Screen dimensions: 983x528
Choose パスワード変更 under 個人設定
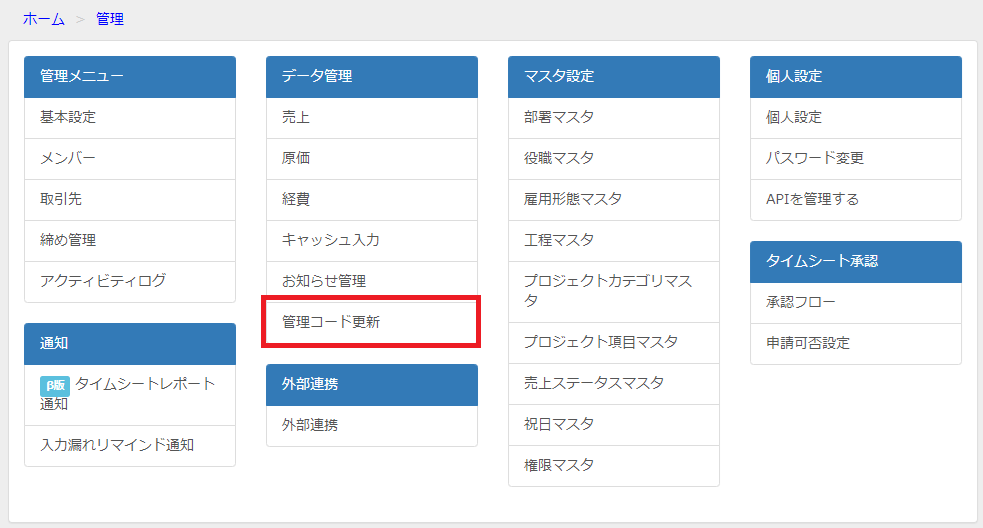coord(856,159)
